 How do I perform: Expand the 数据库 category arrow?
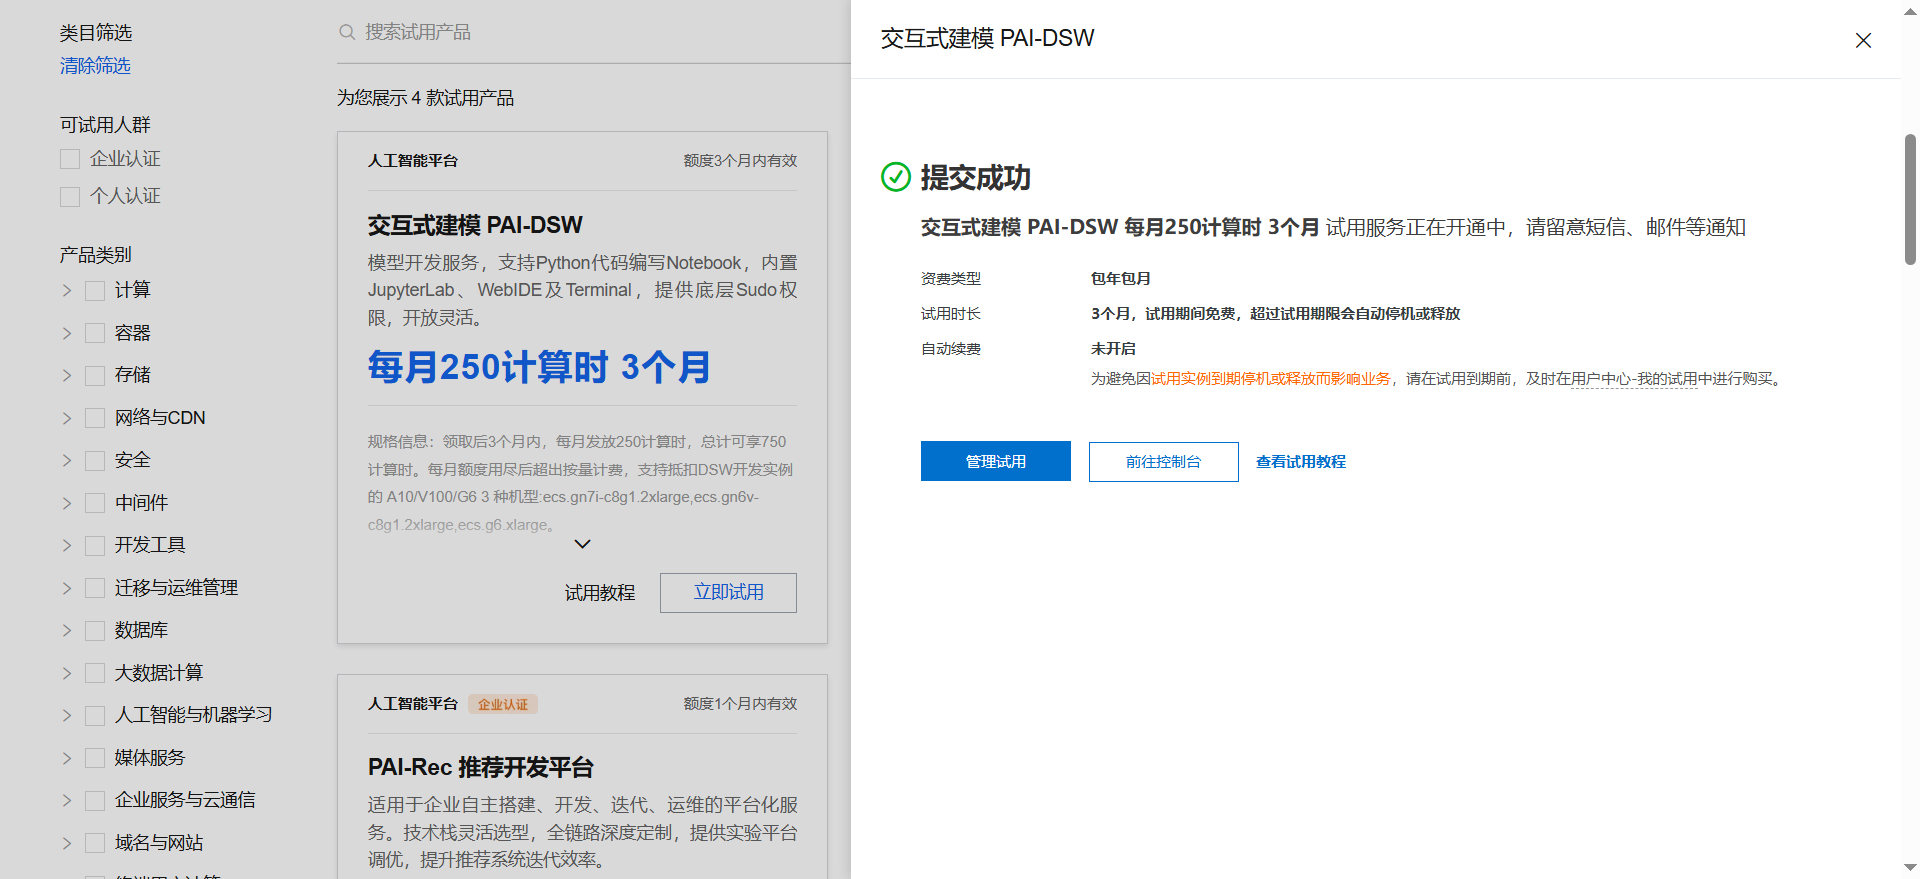67,630
